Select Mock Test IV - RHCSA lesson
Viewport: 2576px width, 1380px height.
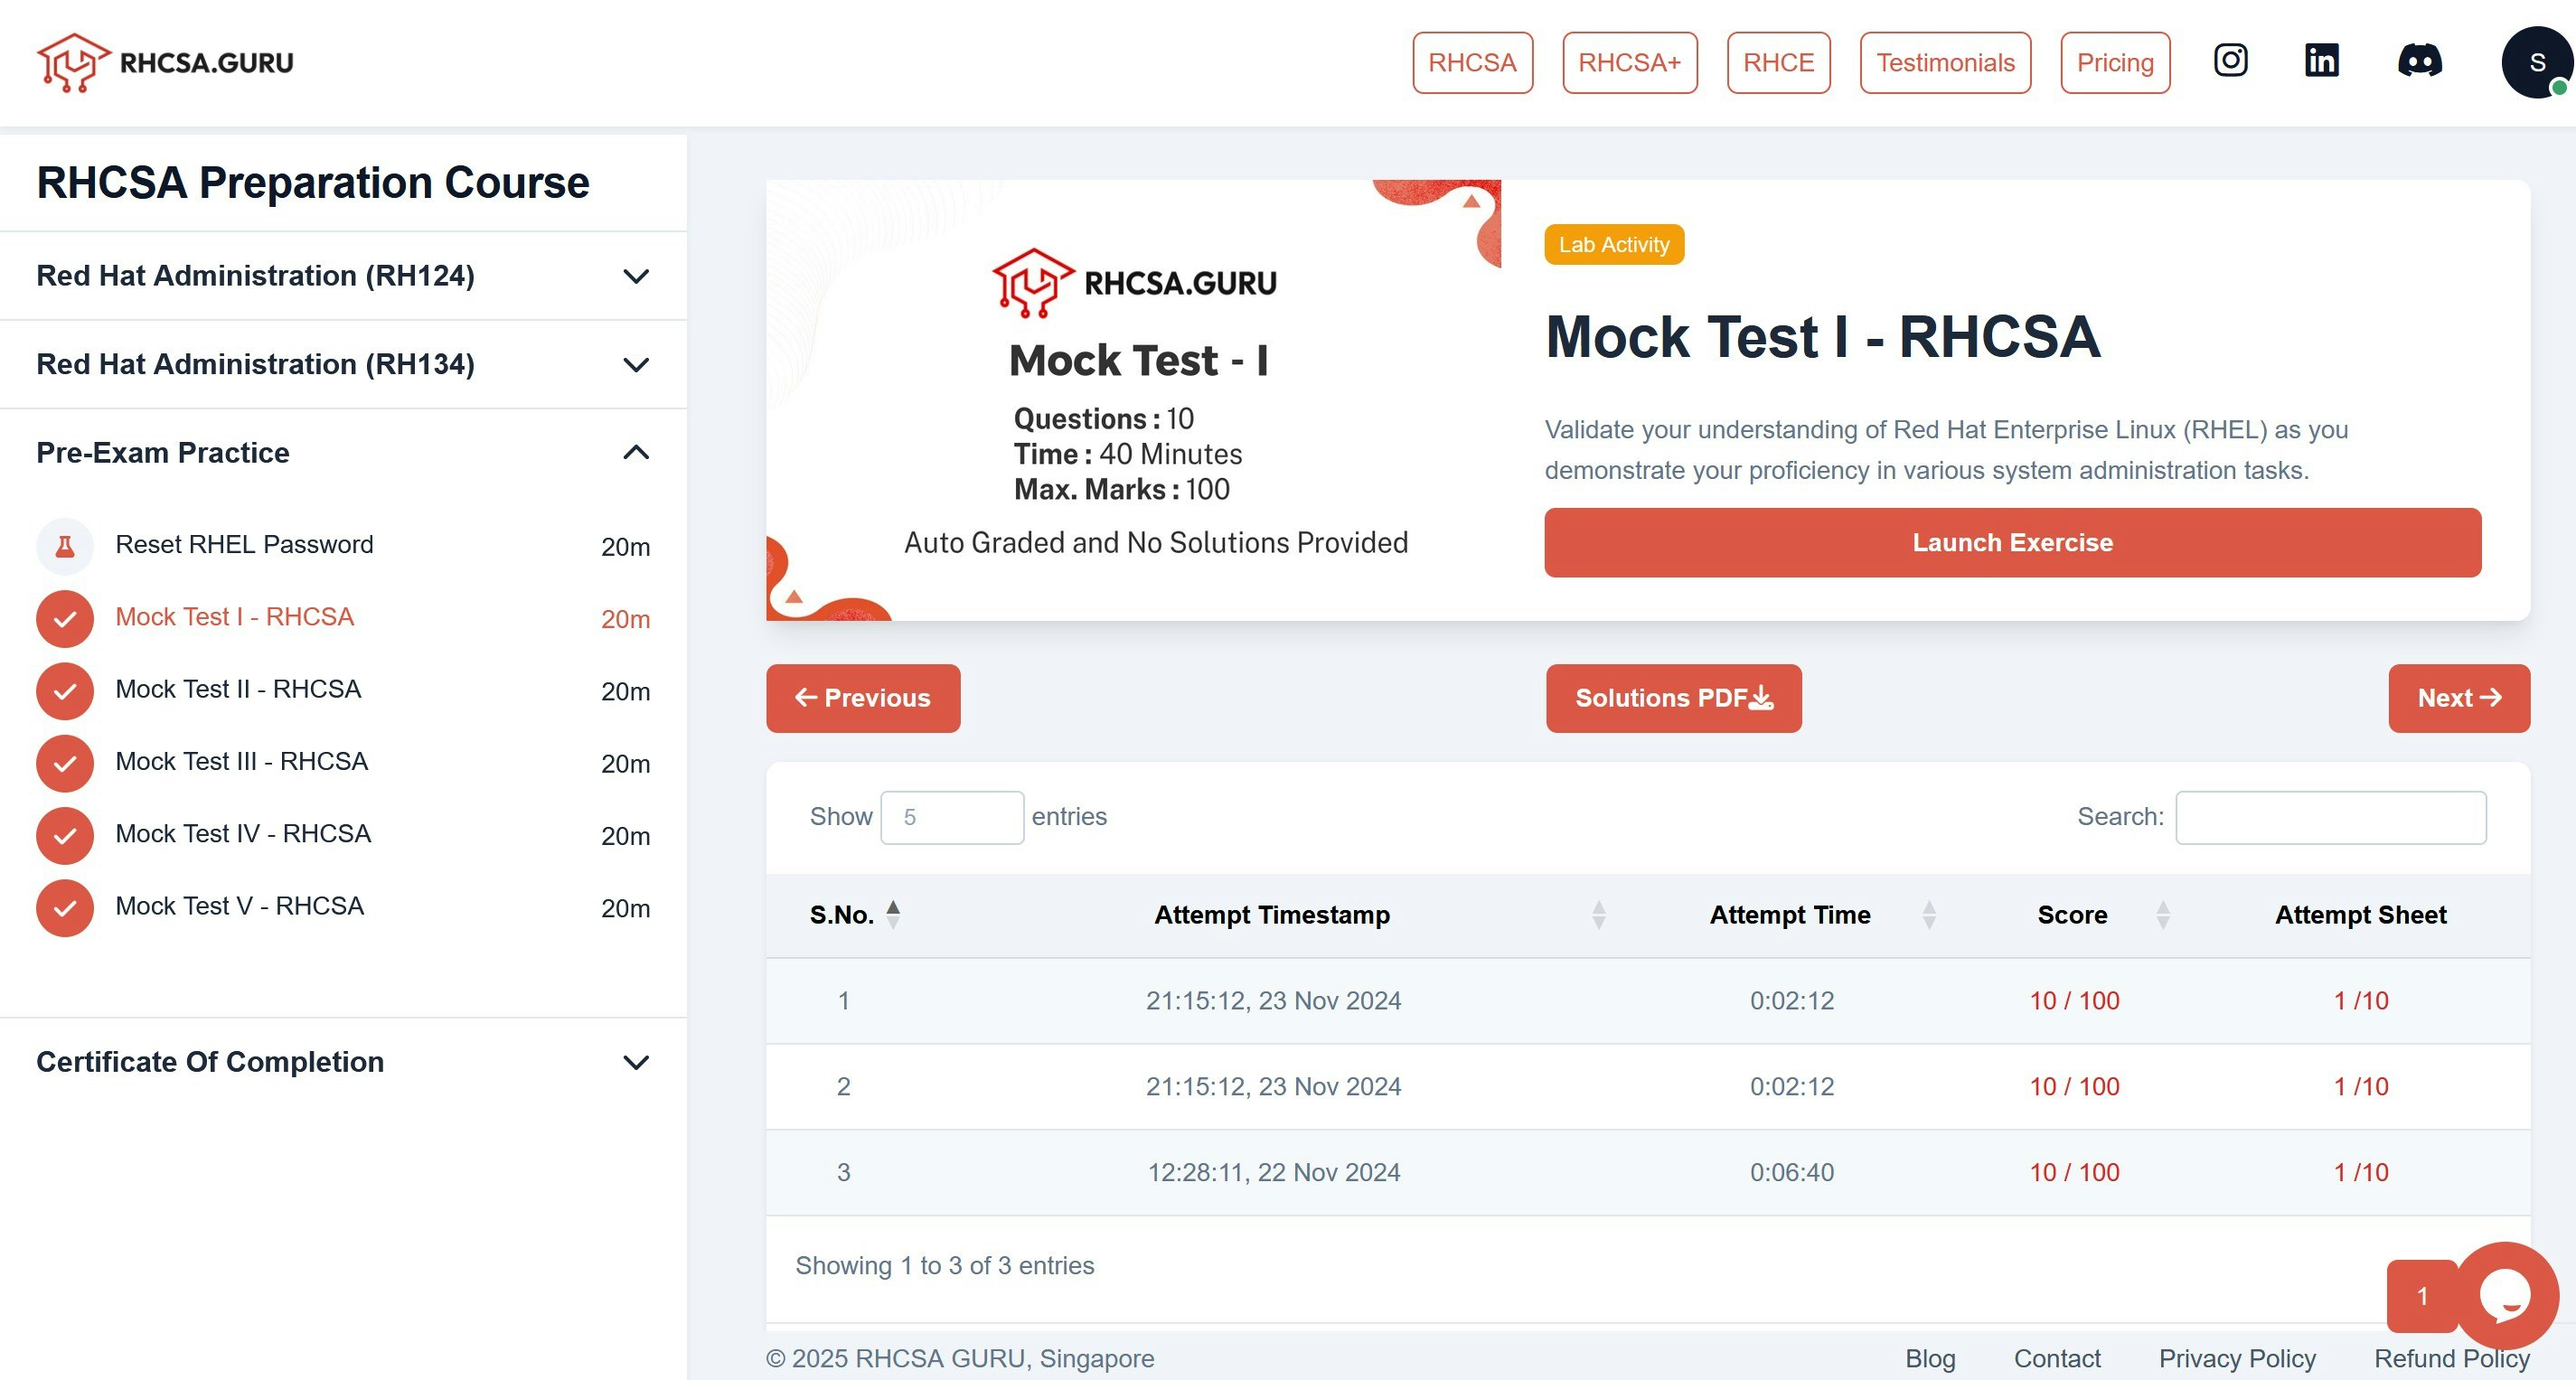tap(243, 833)
